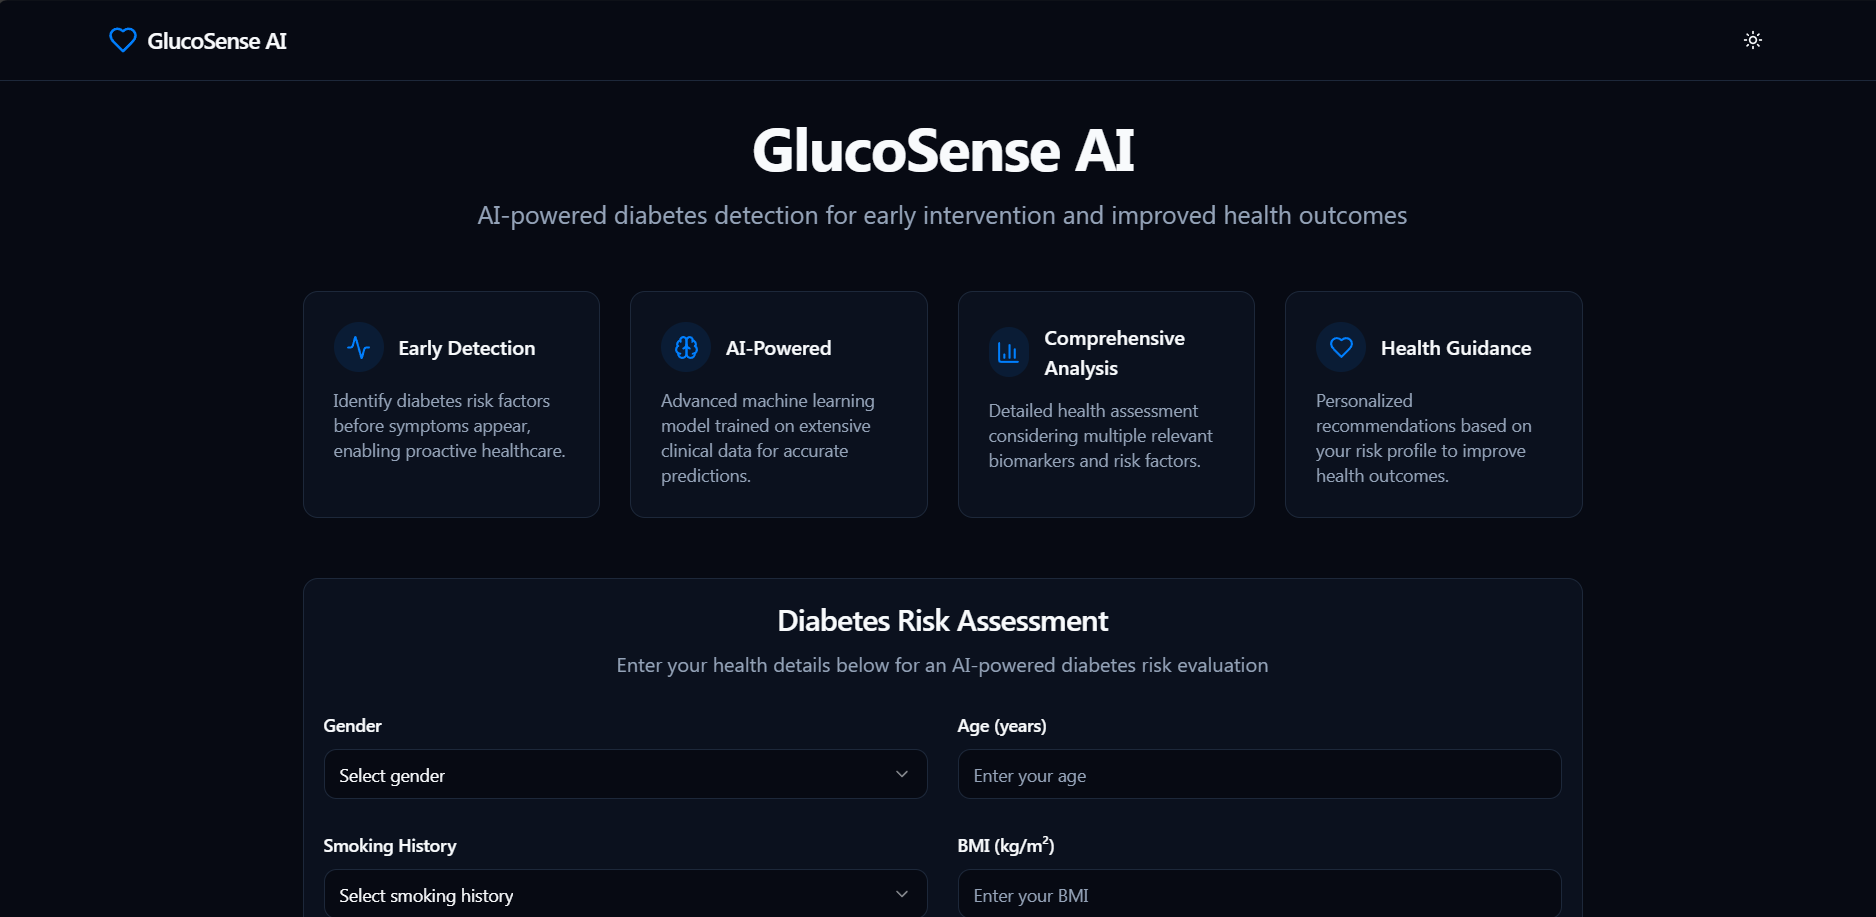Viewport: 1876px width, 917px height.
Task: Click the Diabetes Risk Assessment heading
Action: pyautogui.click(x=942, y=621)
